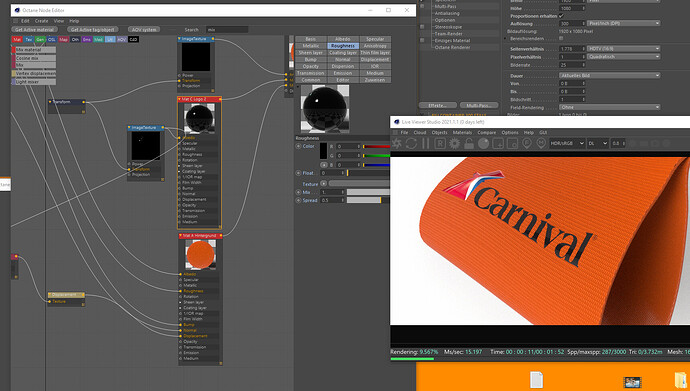Click the Live Viewer hamburger menu icon
The width and height of the screenshot is (690, 391).
click(395, 132)
